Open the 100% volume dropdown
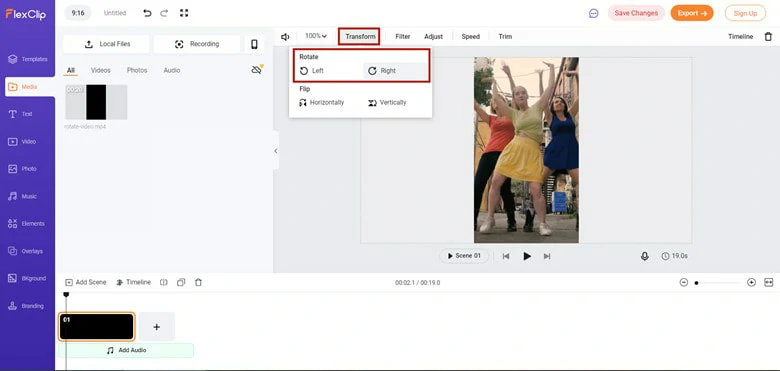The image size is (780, 371). click(x=316, y=36)
